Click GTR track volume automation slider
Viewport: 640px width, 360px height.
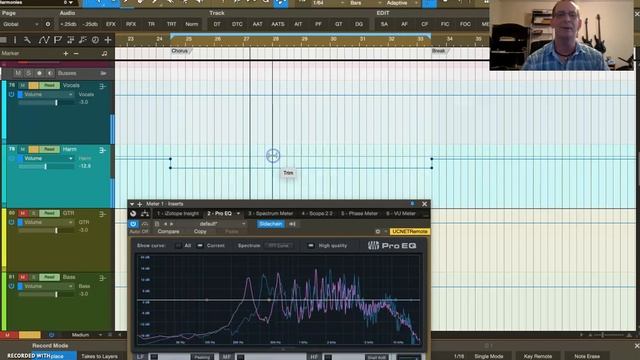(46, 231)
